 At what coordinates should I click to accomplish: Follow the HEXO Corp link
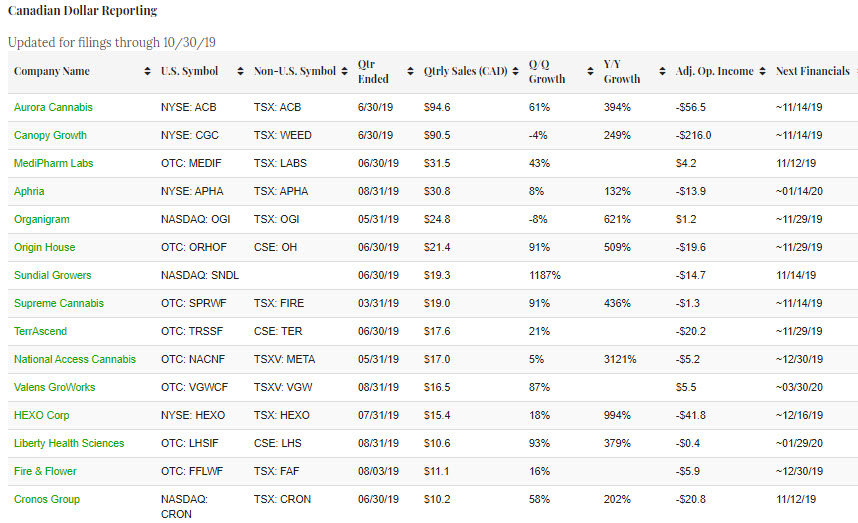click(x=41, y=415)
